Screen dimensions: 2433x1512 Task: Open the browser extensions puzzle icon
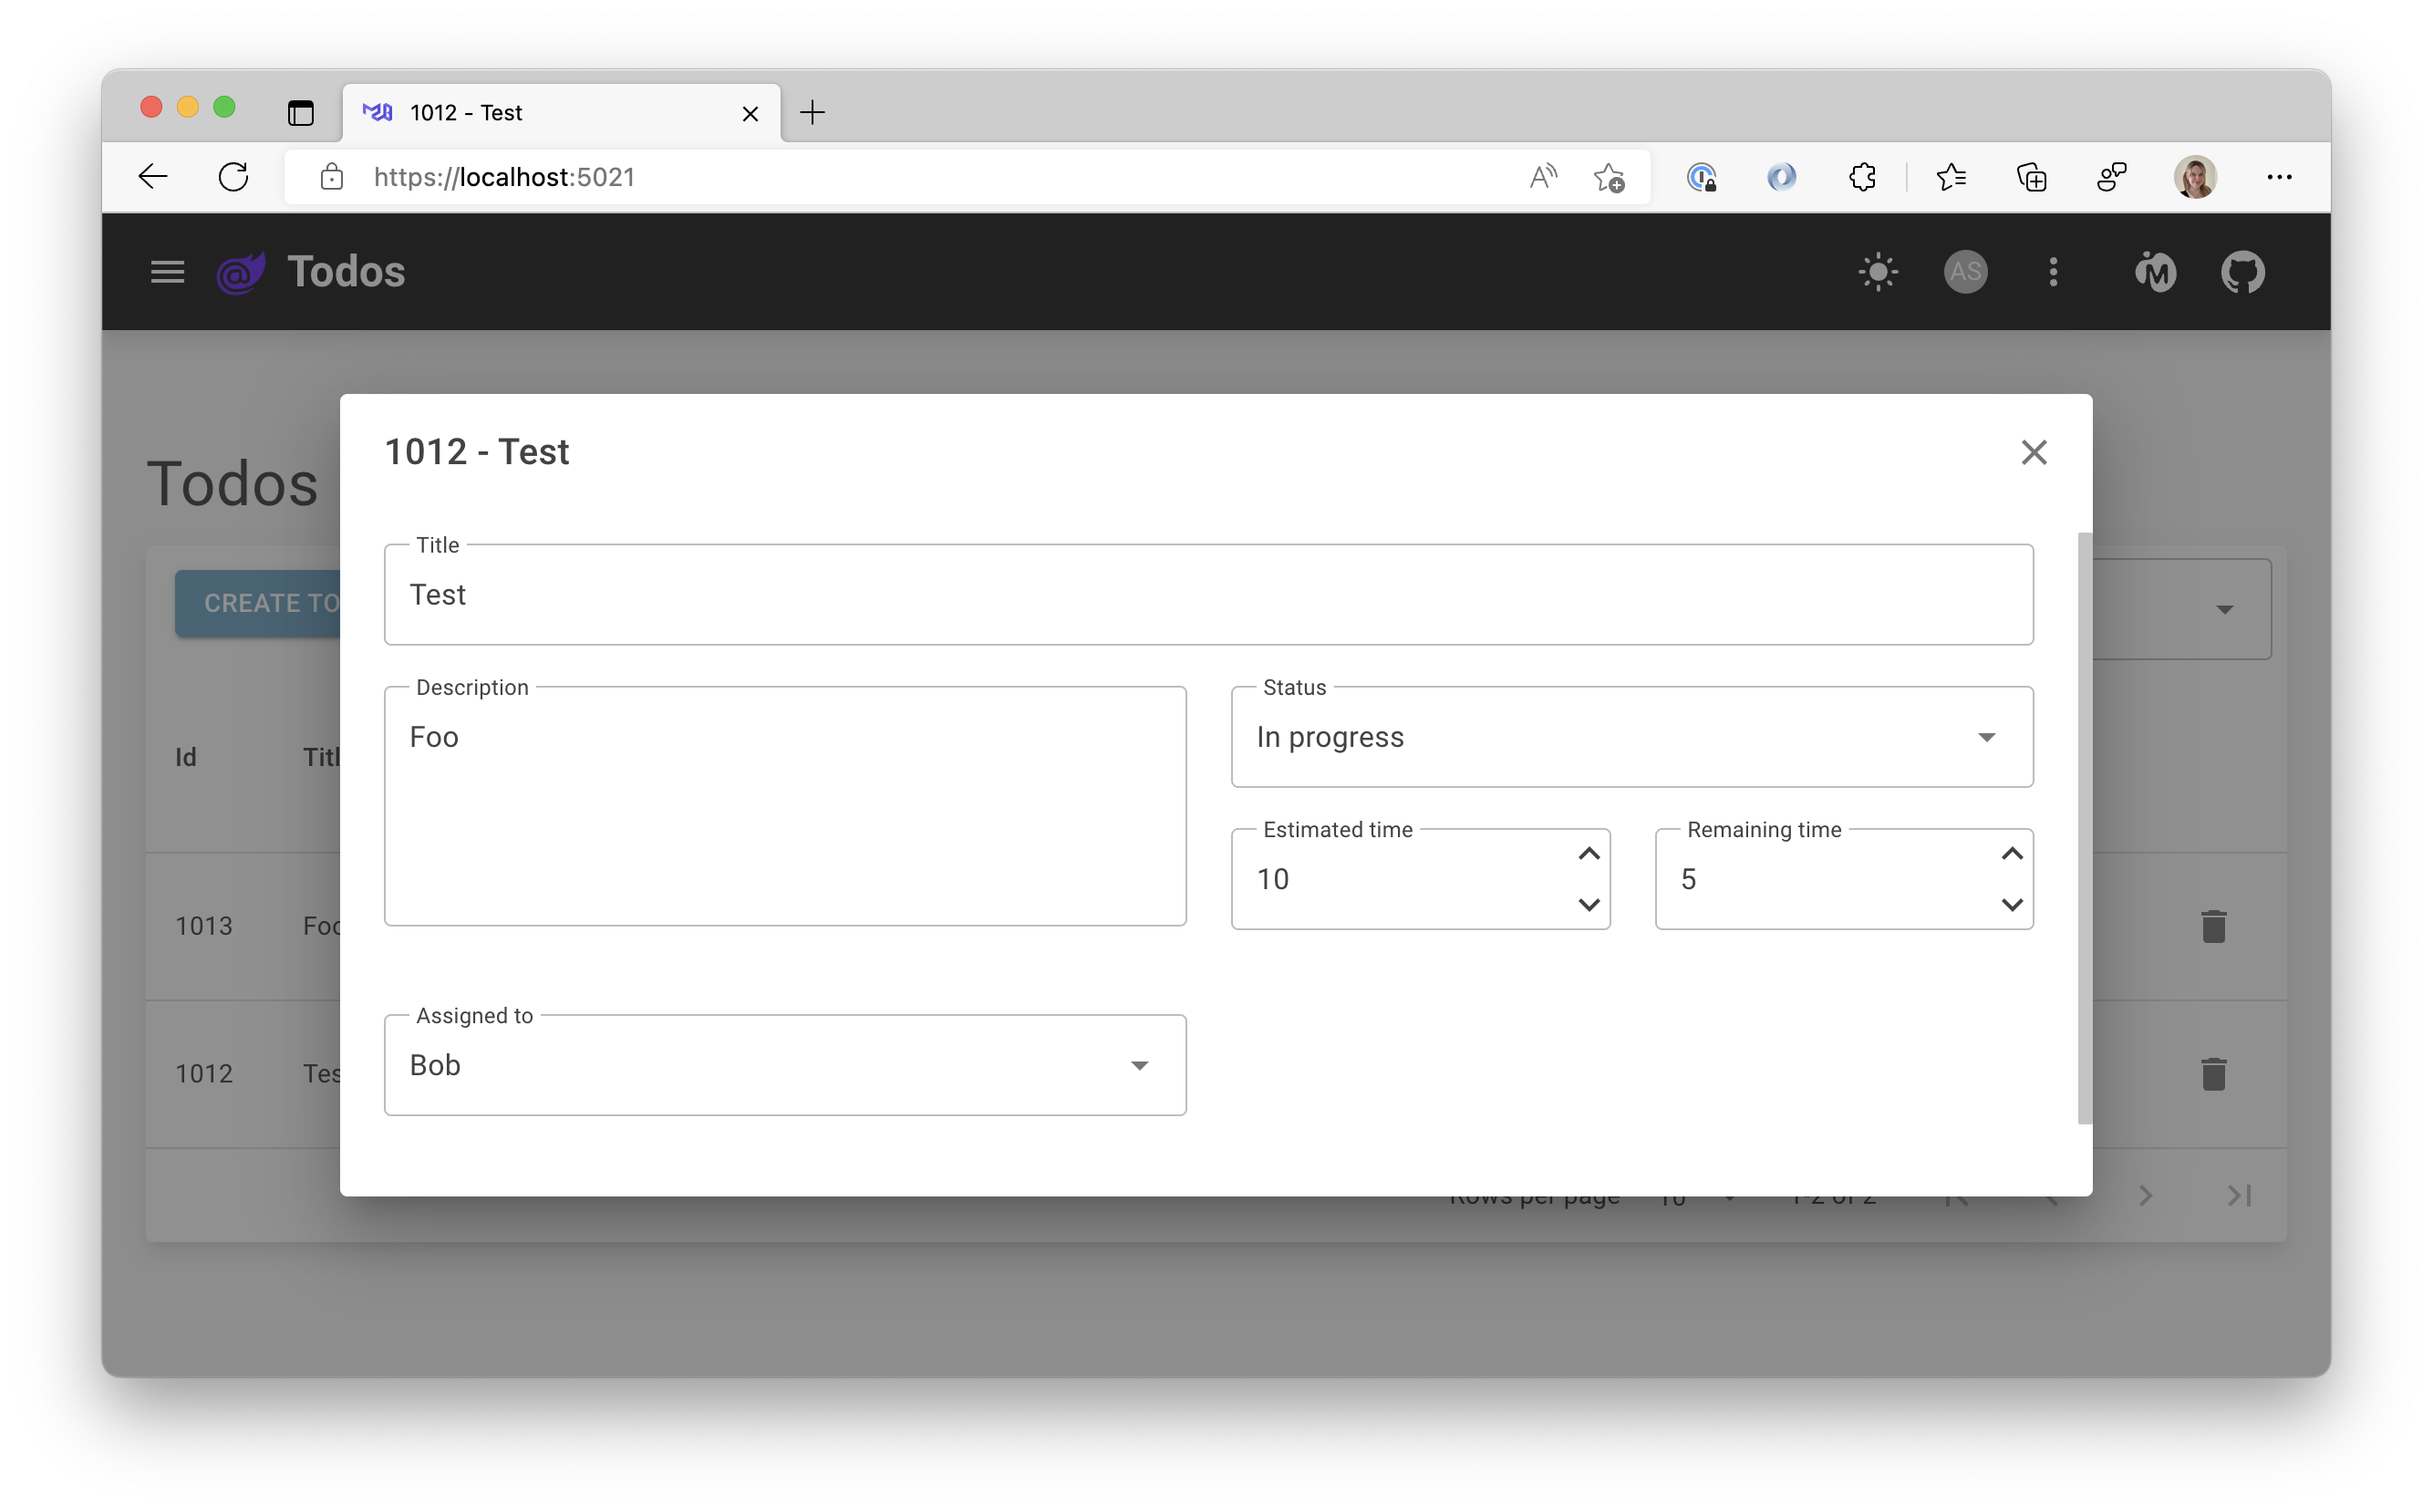coord(1862,178)
